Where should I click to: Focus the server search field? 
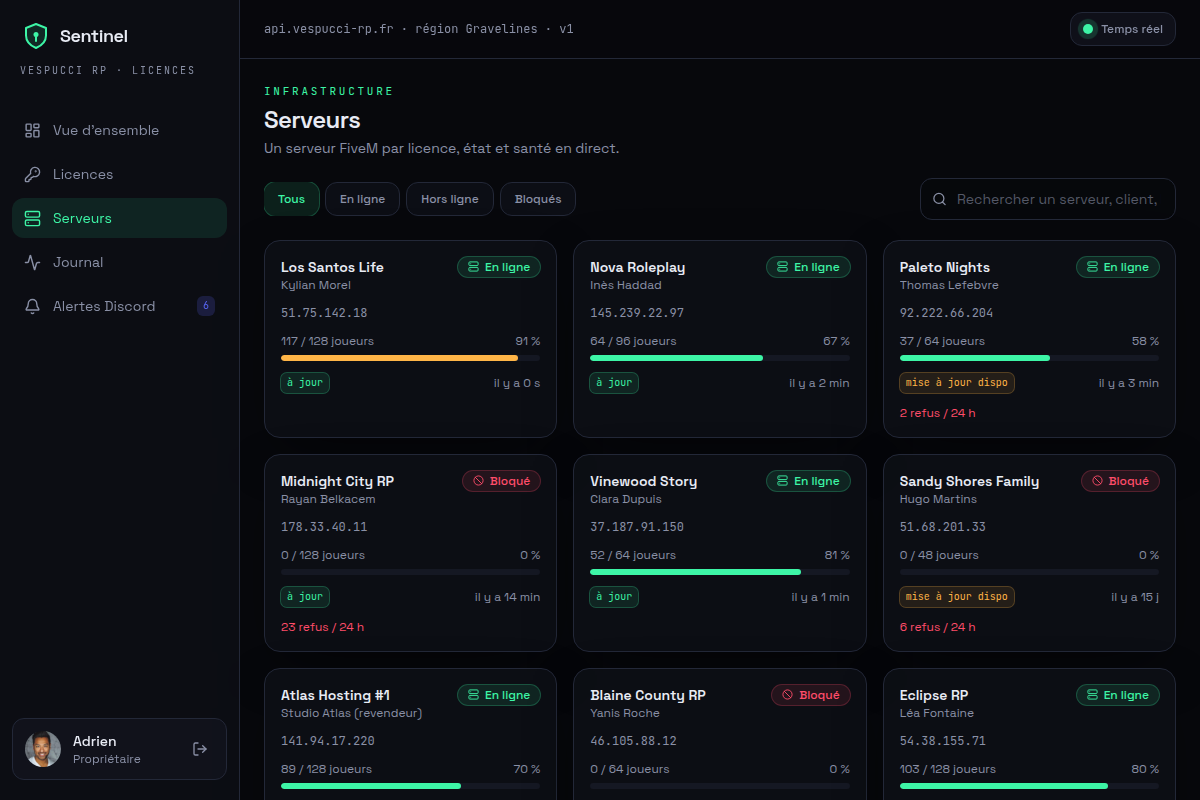pyautogui.click(x=1048, y=199)
